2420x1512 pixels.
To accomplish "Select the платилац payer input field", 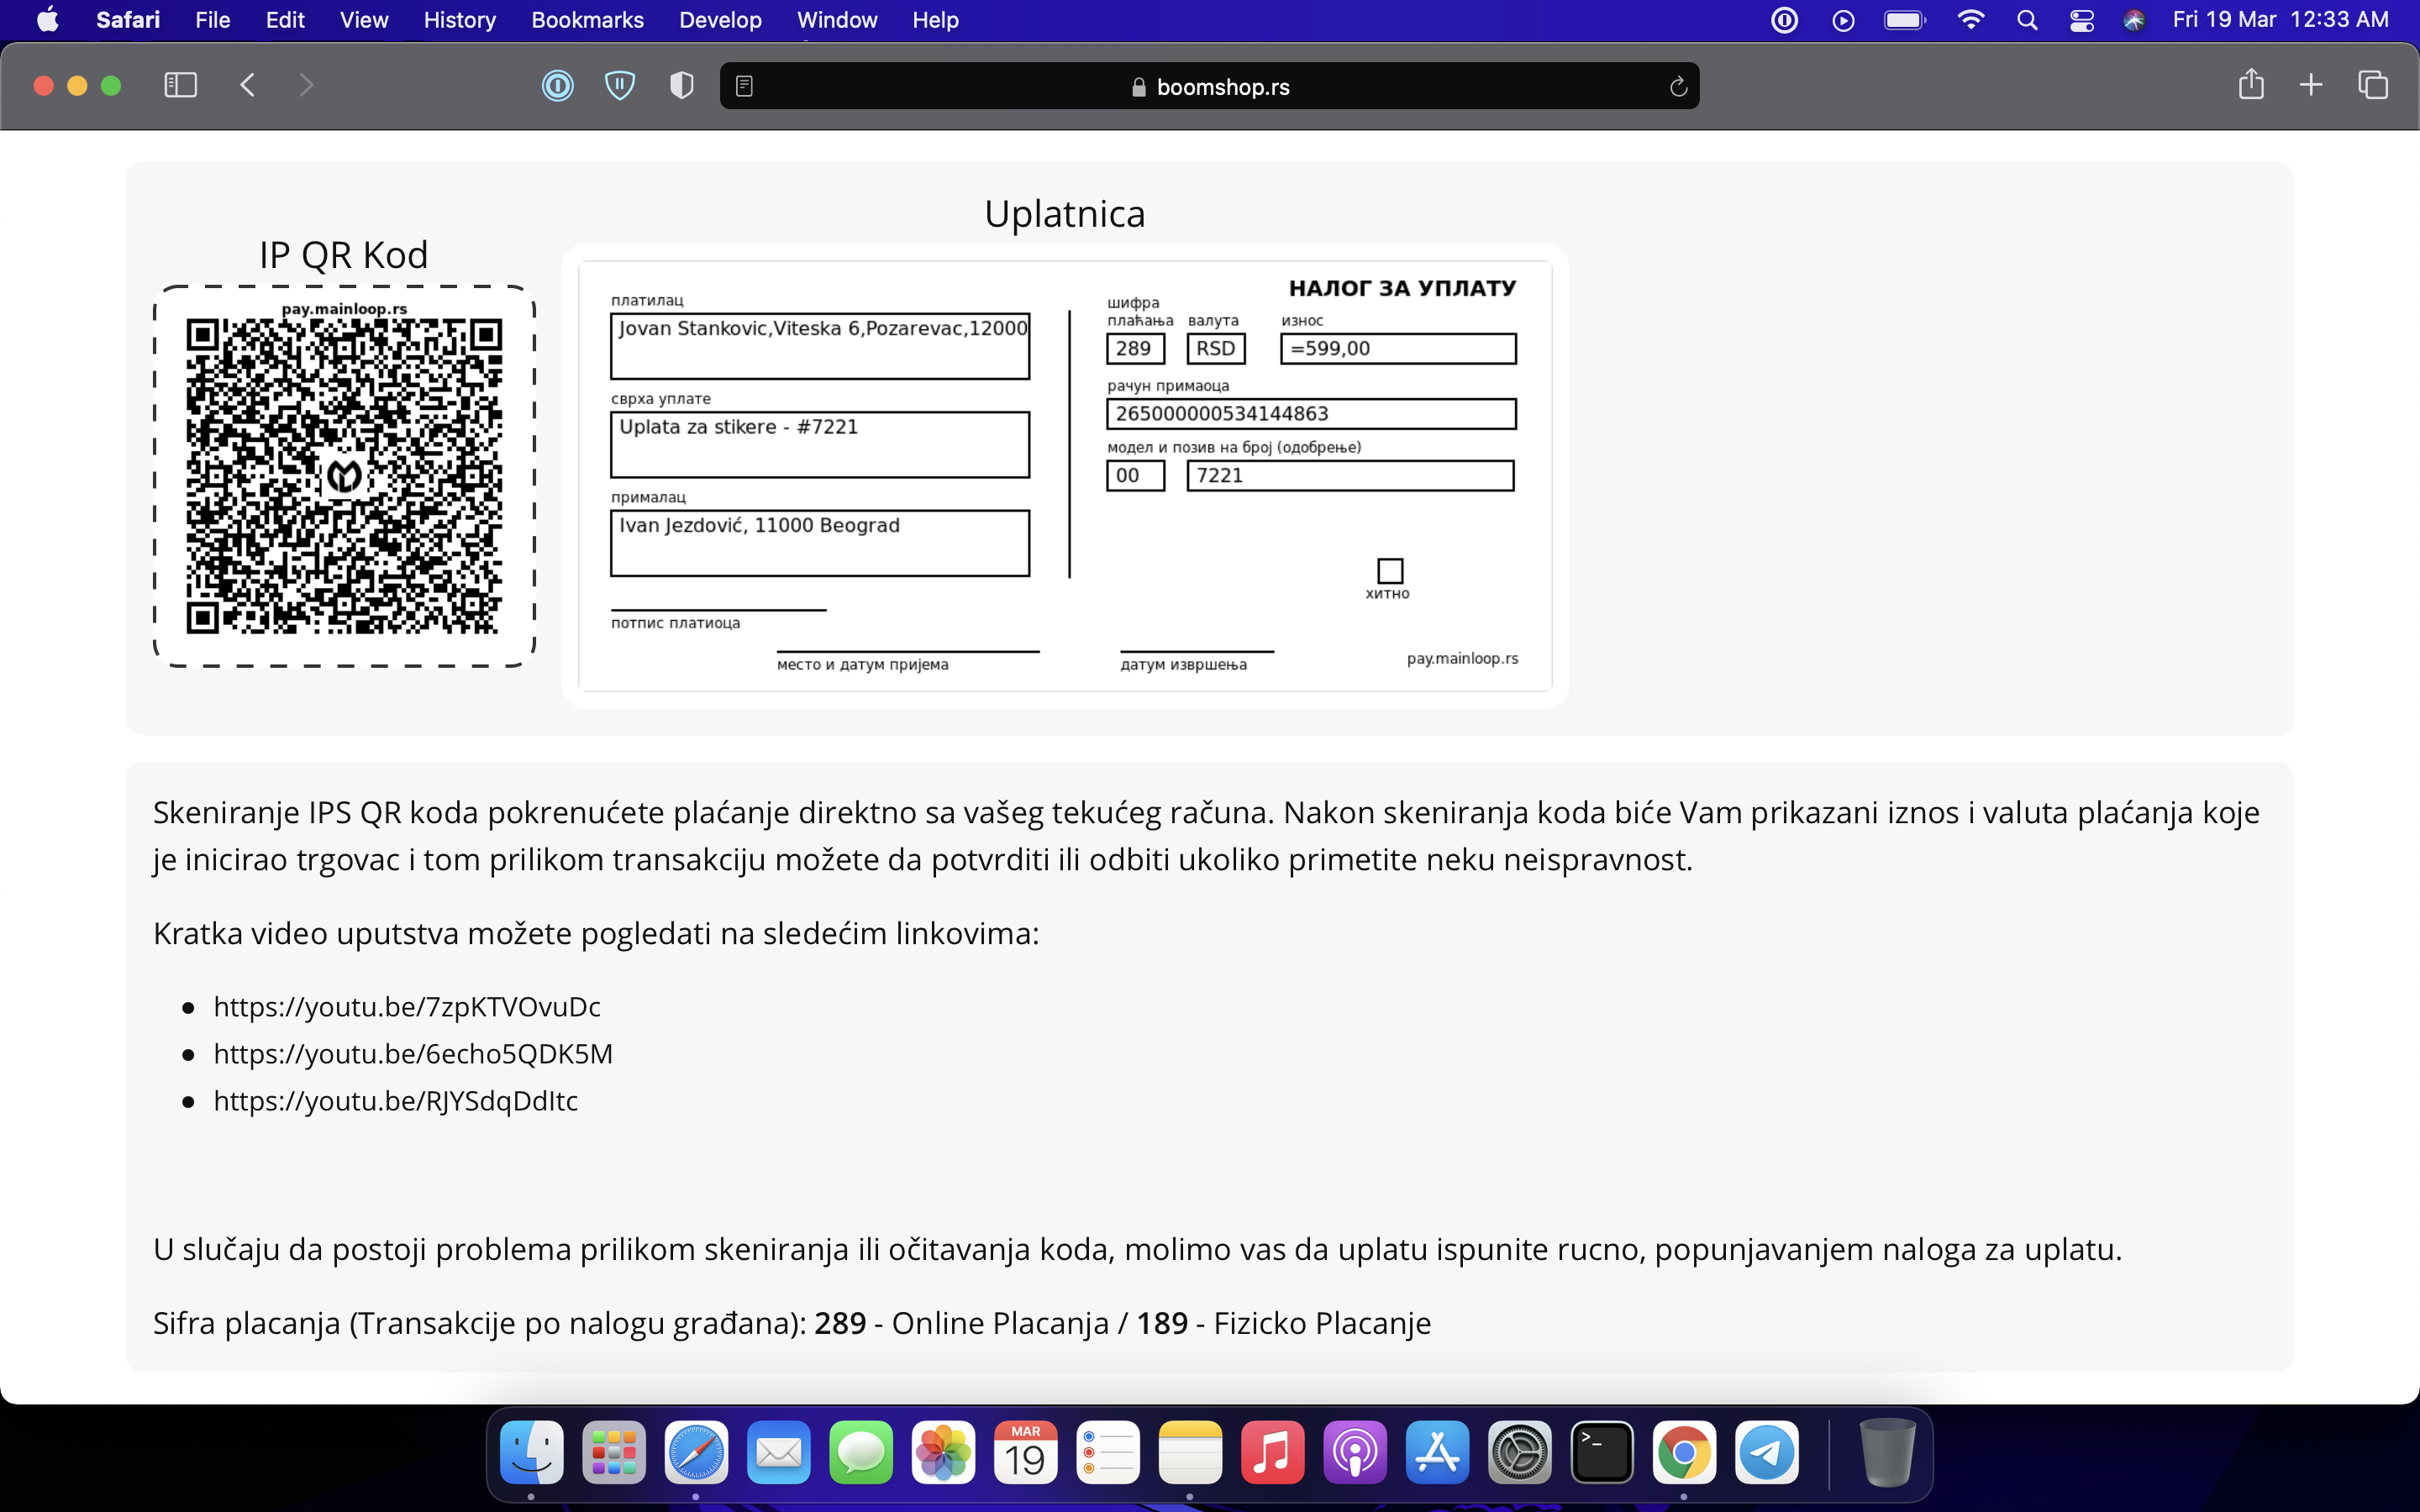I will click(x=820, y=346).
